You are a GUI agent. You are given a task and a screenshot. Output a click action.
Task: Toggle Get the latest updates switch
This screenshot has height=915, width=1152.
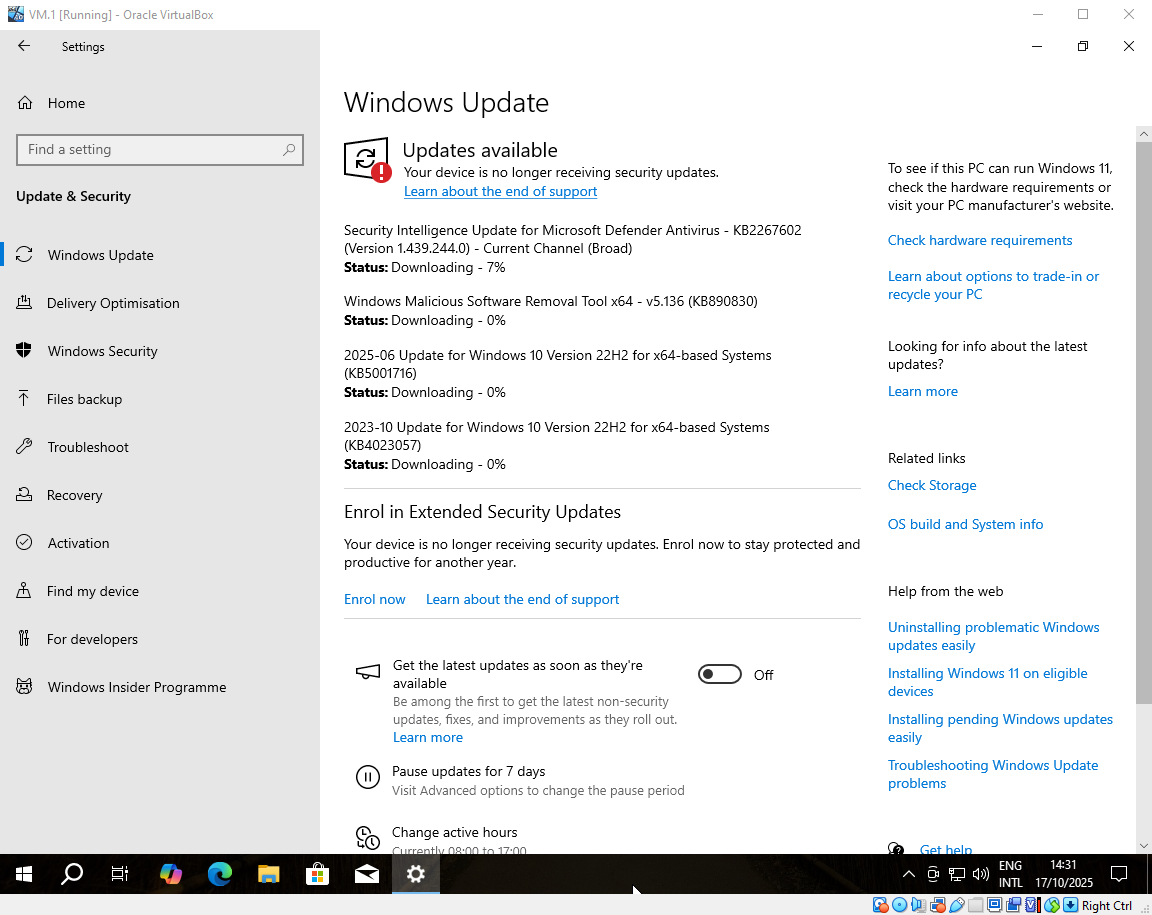(720, 674)
